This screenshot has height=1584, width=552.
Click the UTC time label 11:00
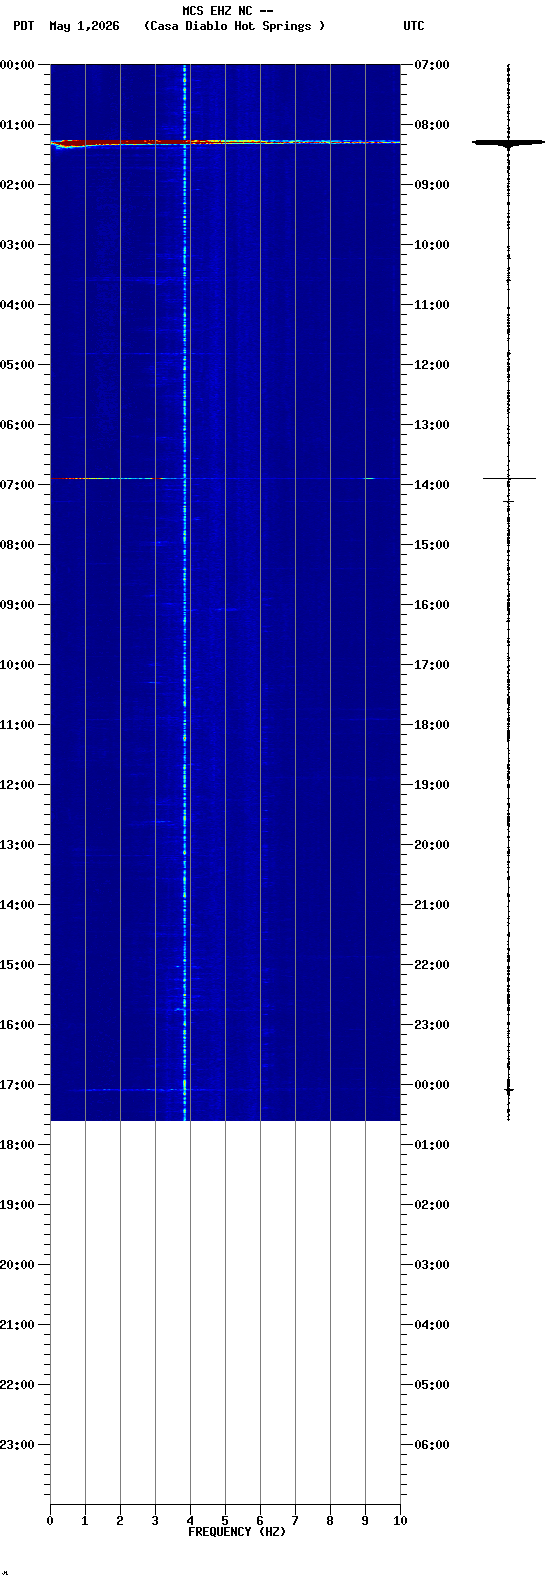(432, 305)
